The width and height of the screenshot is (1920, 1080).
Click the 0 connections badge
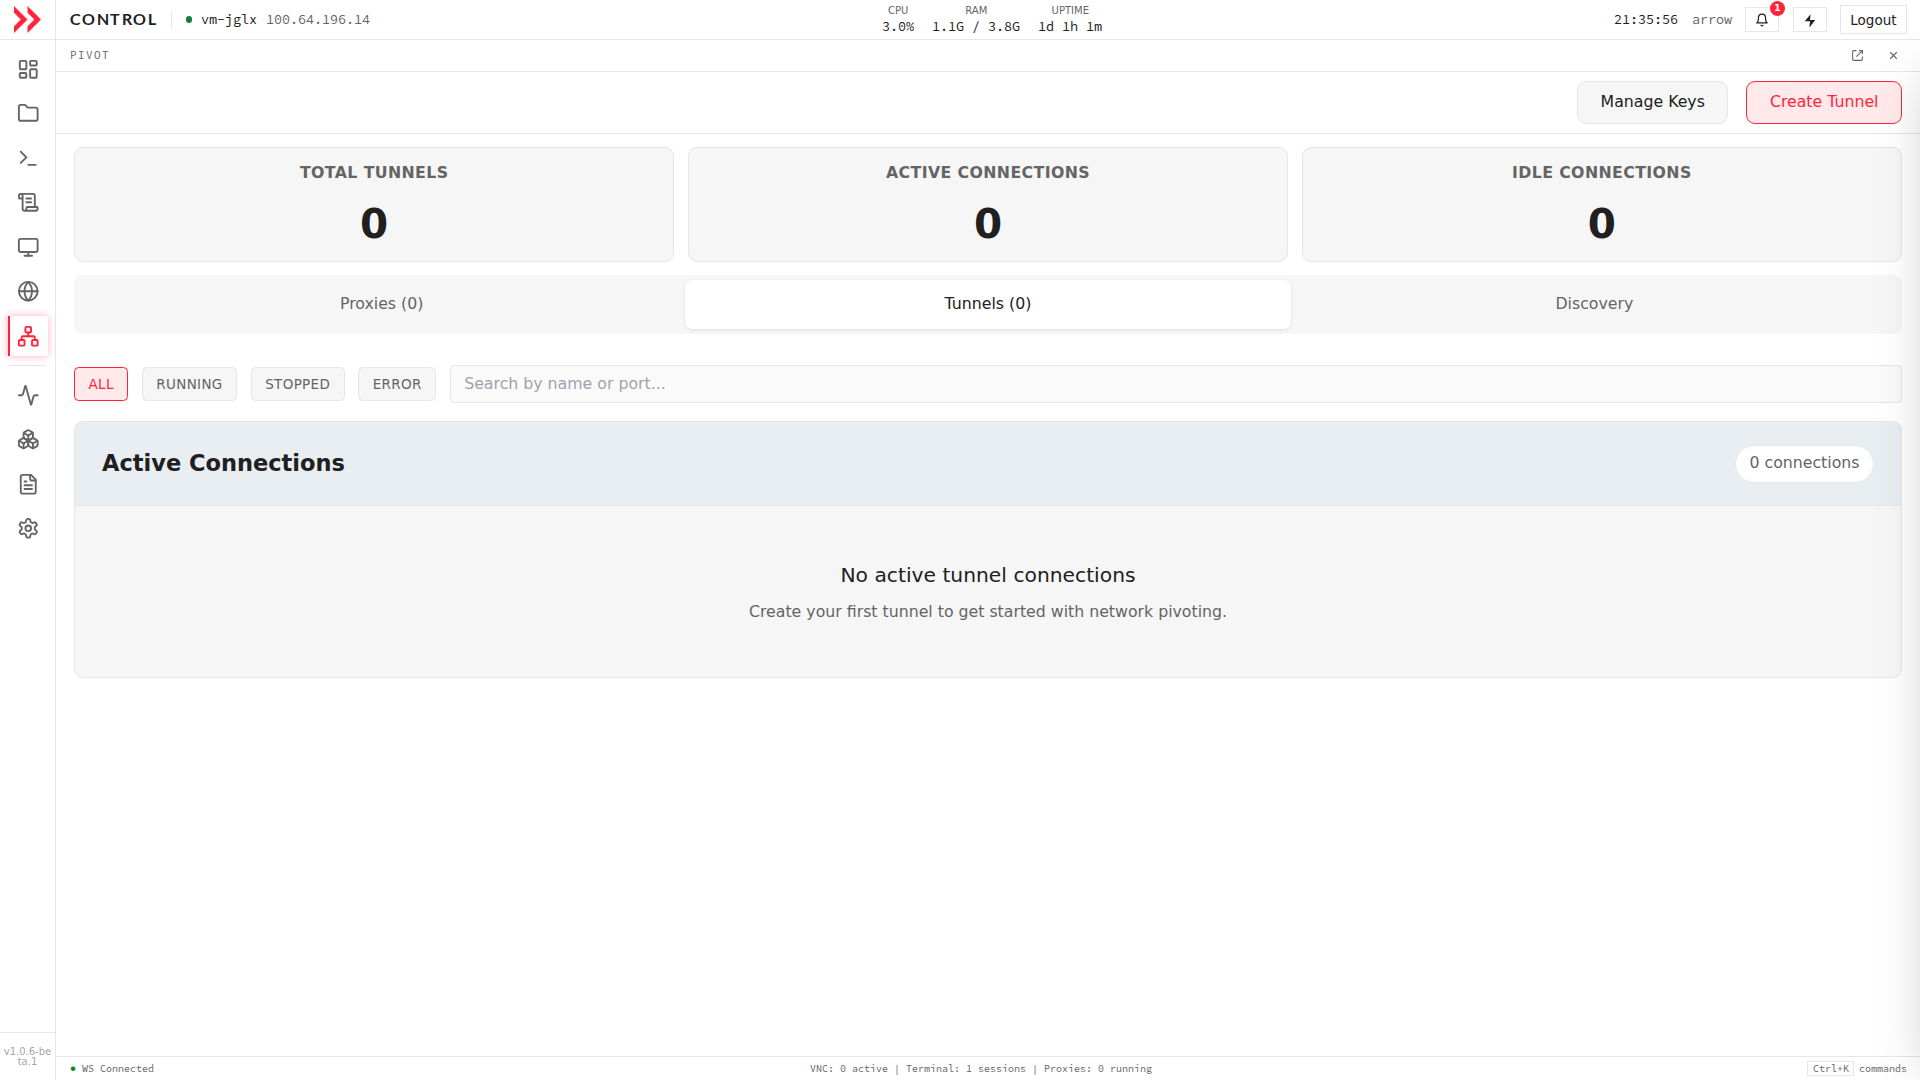[1804, 463]
